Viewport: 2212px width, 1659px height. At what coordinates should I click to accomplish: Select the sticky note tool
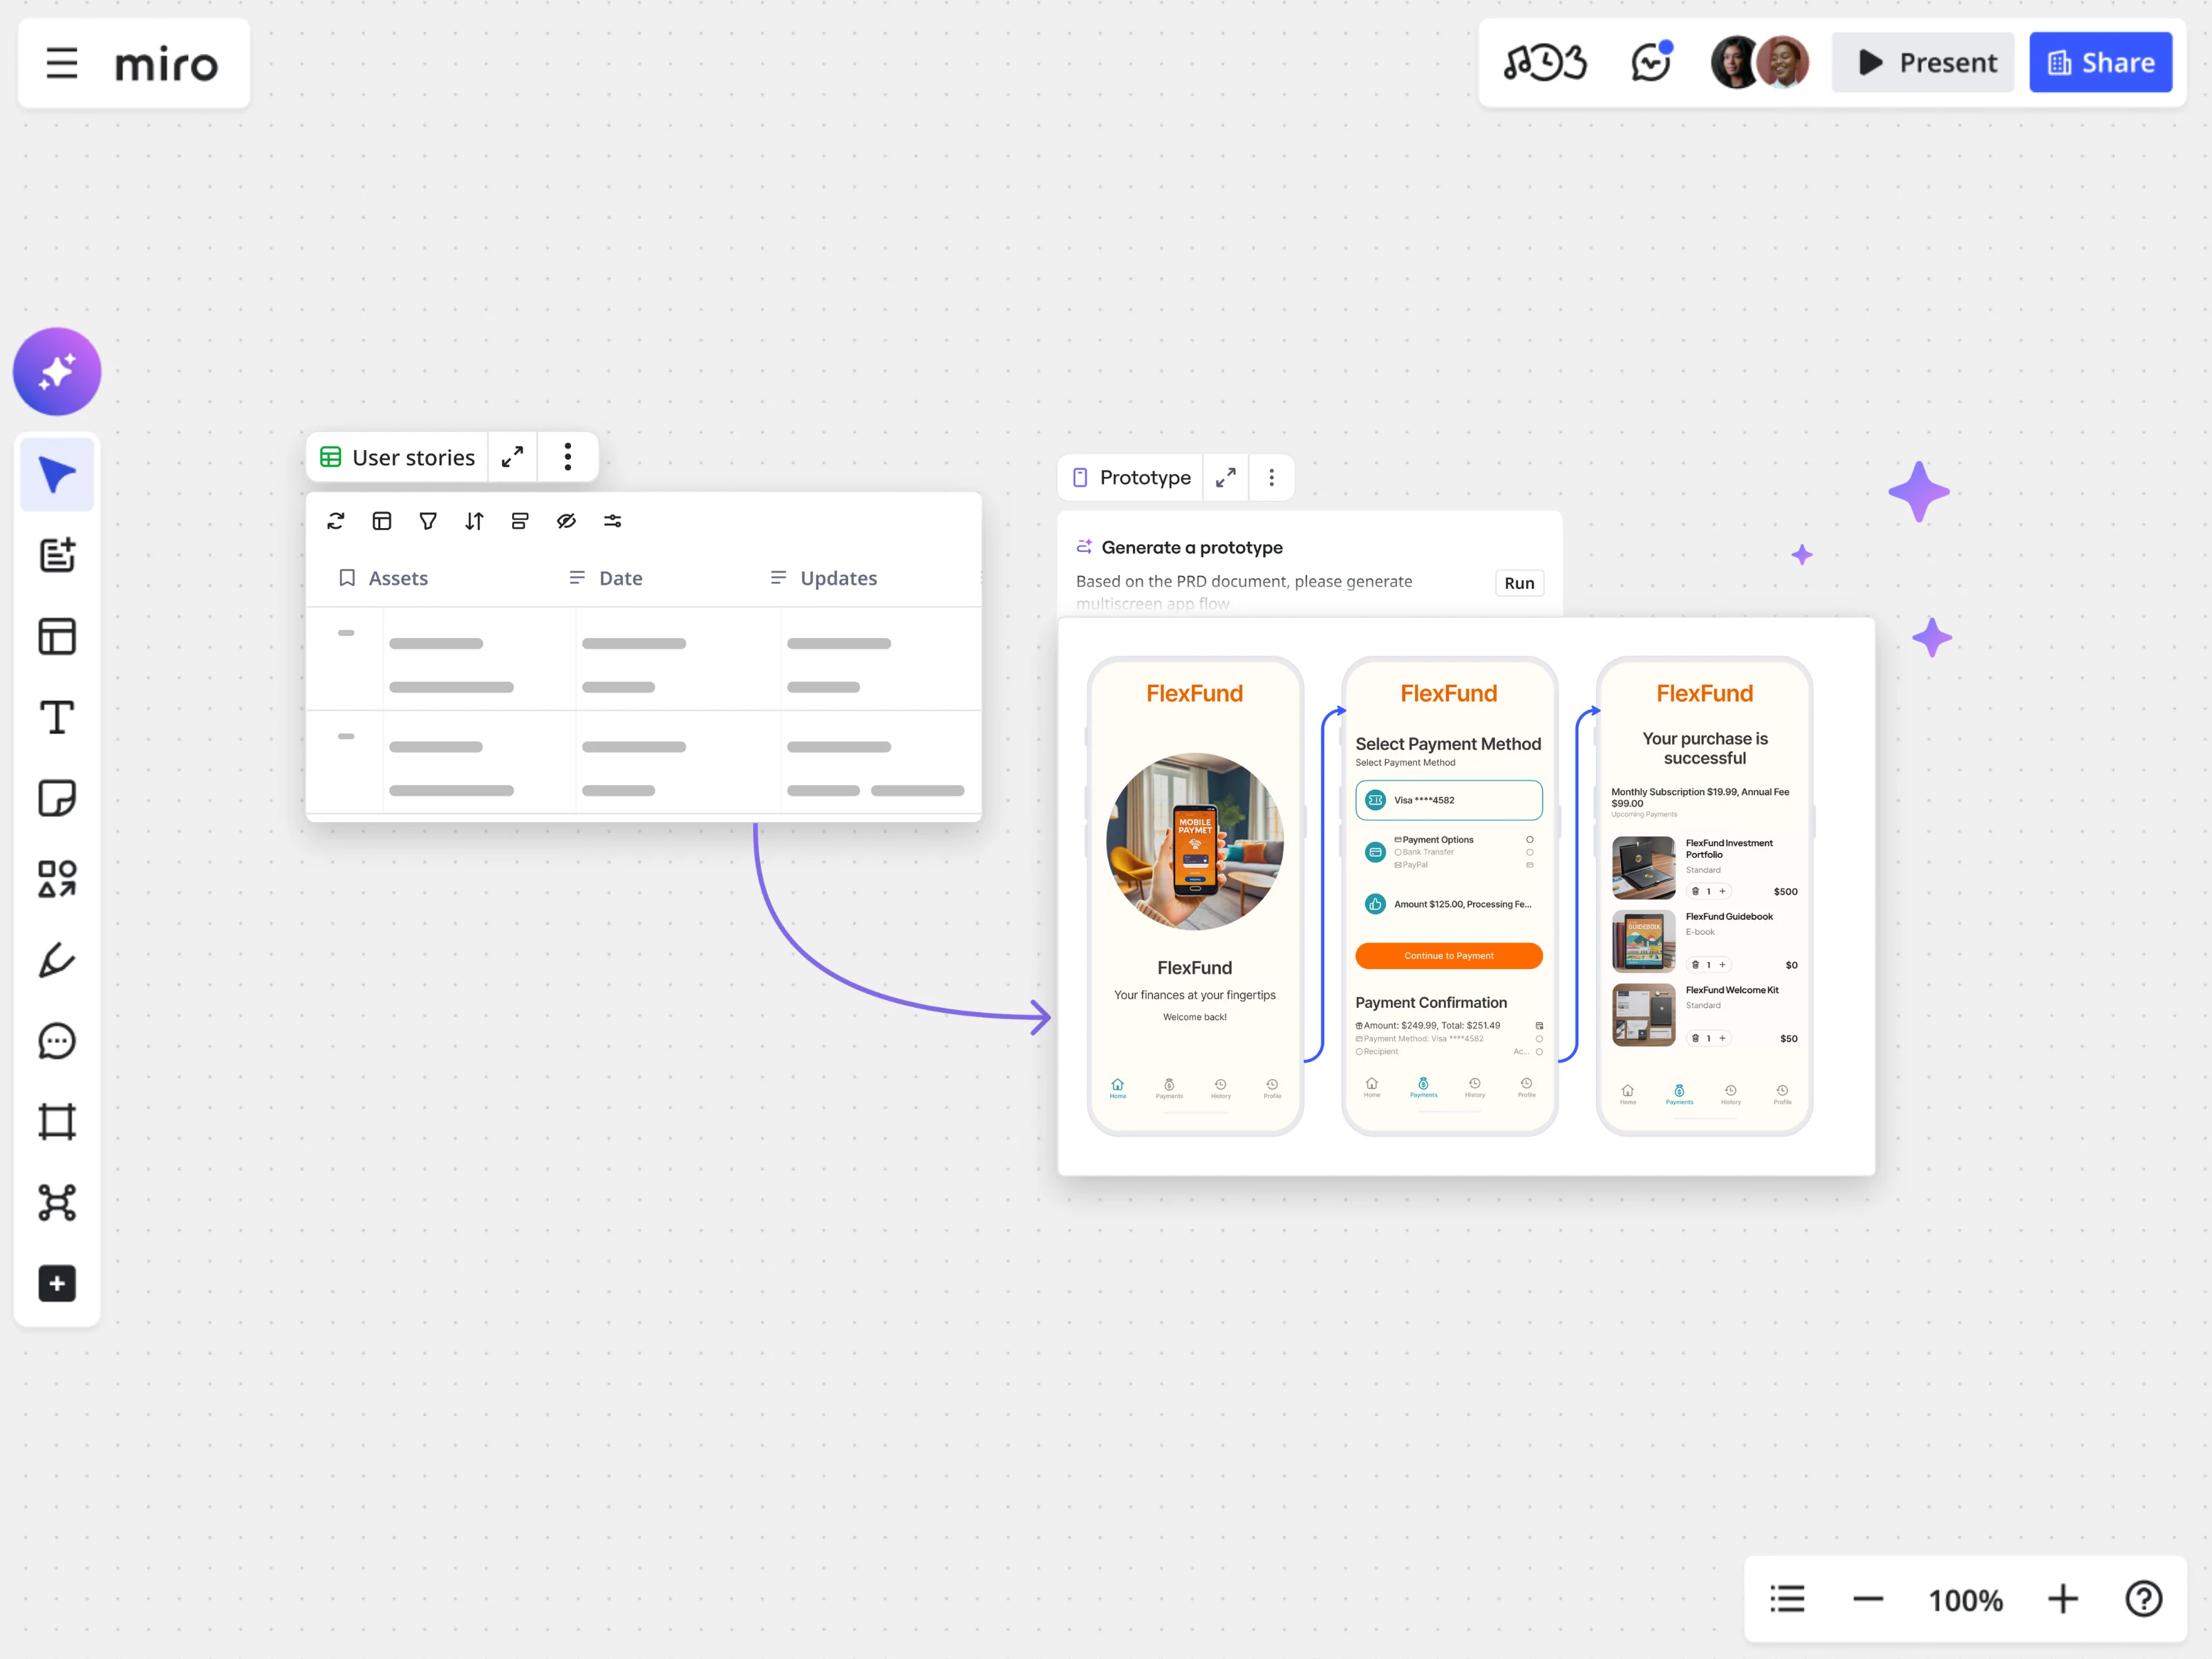(57, 798)
